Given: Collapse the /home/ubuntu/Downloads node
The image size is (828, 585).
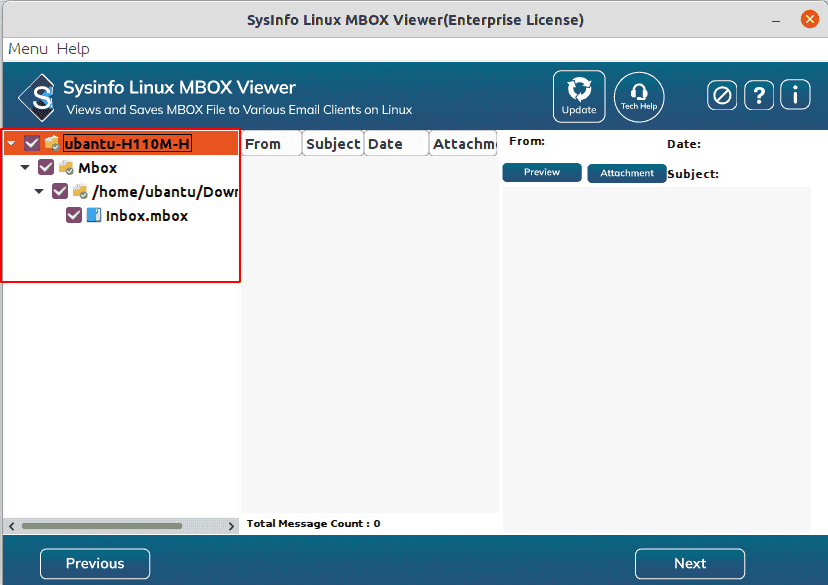Looking at the screenshot, I should tap(38, 191).
